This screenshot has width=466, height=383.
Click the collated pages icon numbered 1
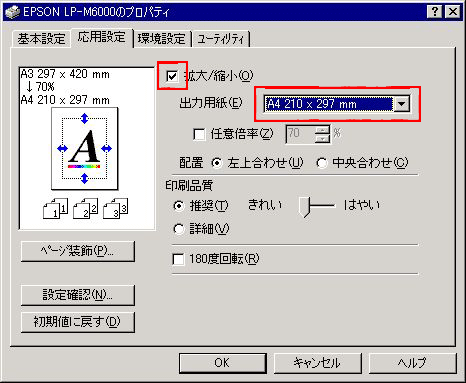click(56, 208)
